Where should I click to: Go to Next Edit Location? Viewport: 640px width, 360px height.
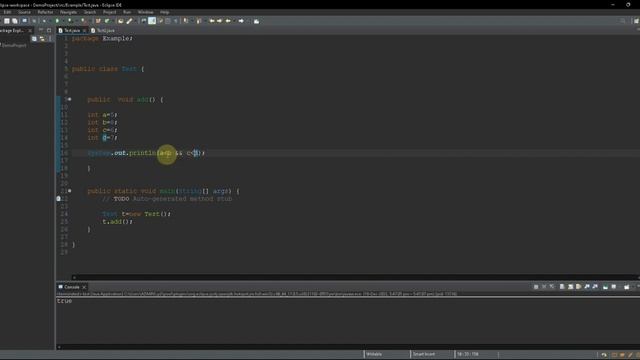220,21
